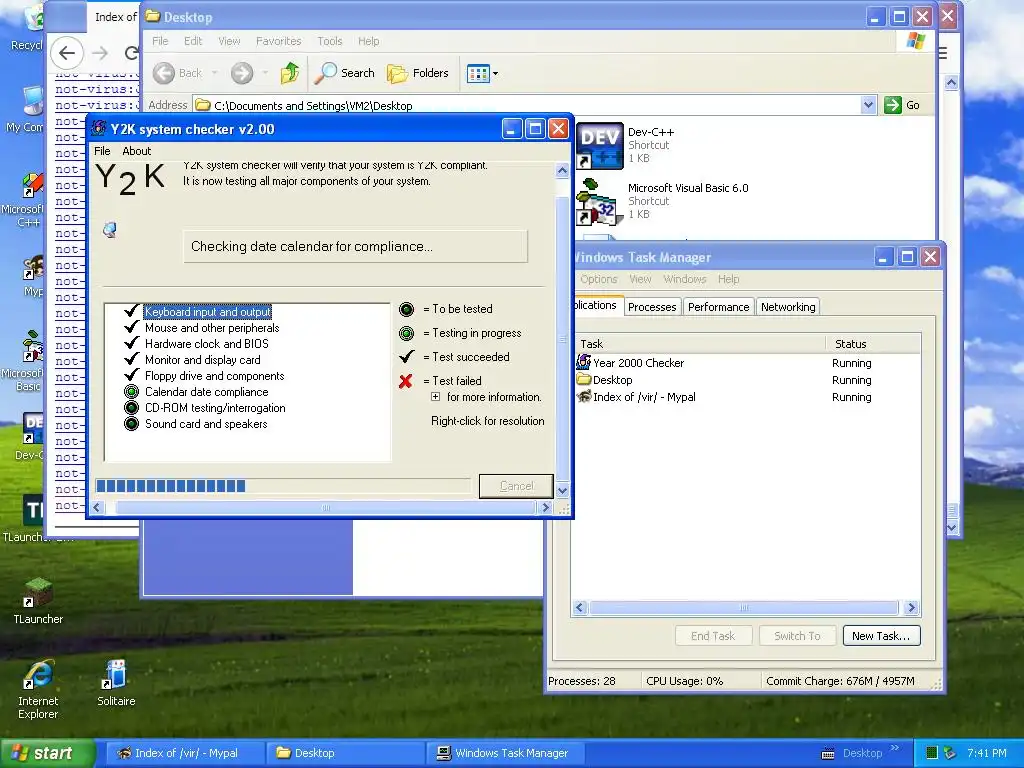Open Tools menu in Desktop explorer
Screen dimensions: 1024x768
(330, 41)
